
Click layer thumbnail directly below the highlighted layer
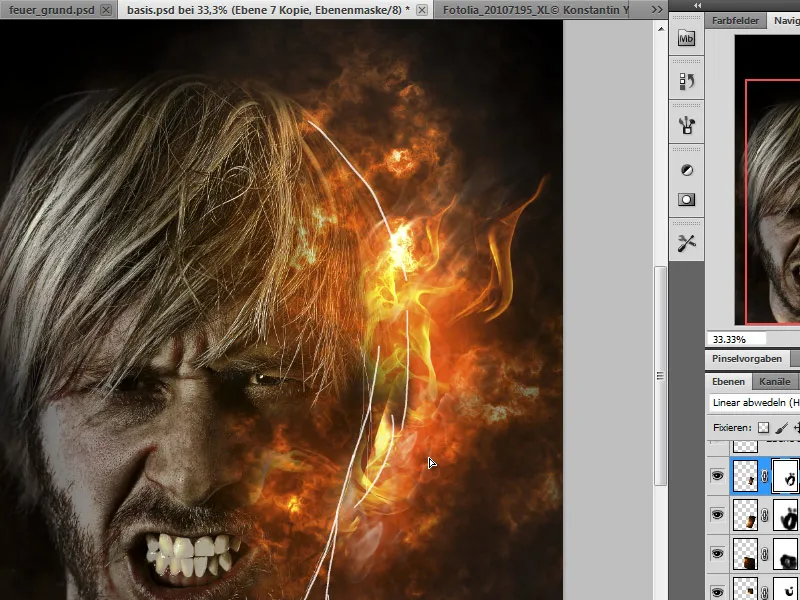click(x=745, y=515)
